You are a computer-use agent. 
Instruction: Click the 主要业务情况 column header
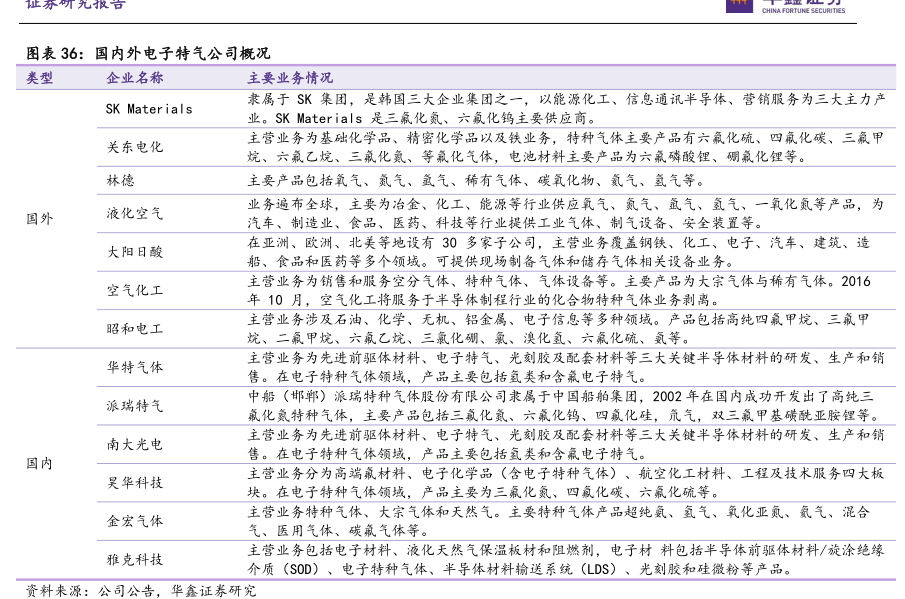coord(290,78)
